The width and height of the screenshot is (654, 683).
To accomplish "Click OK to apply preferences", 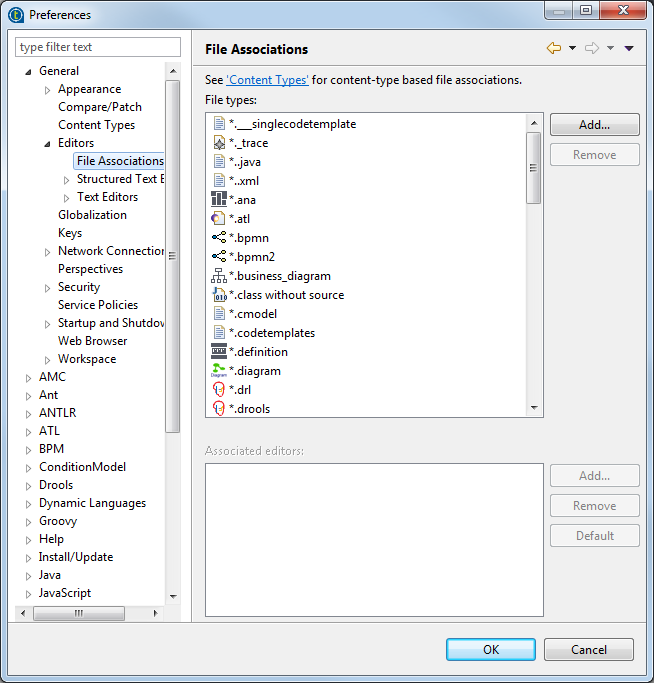I will click(491, 649).
